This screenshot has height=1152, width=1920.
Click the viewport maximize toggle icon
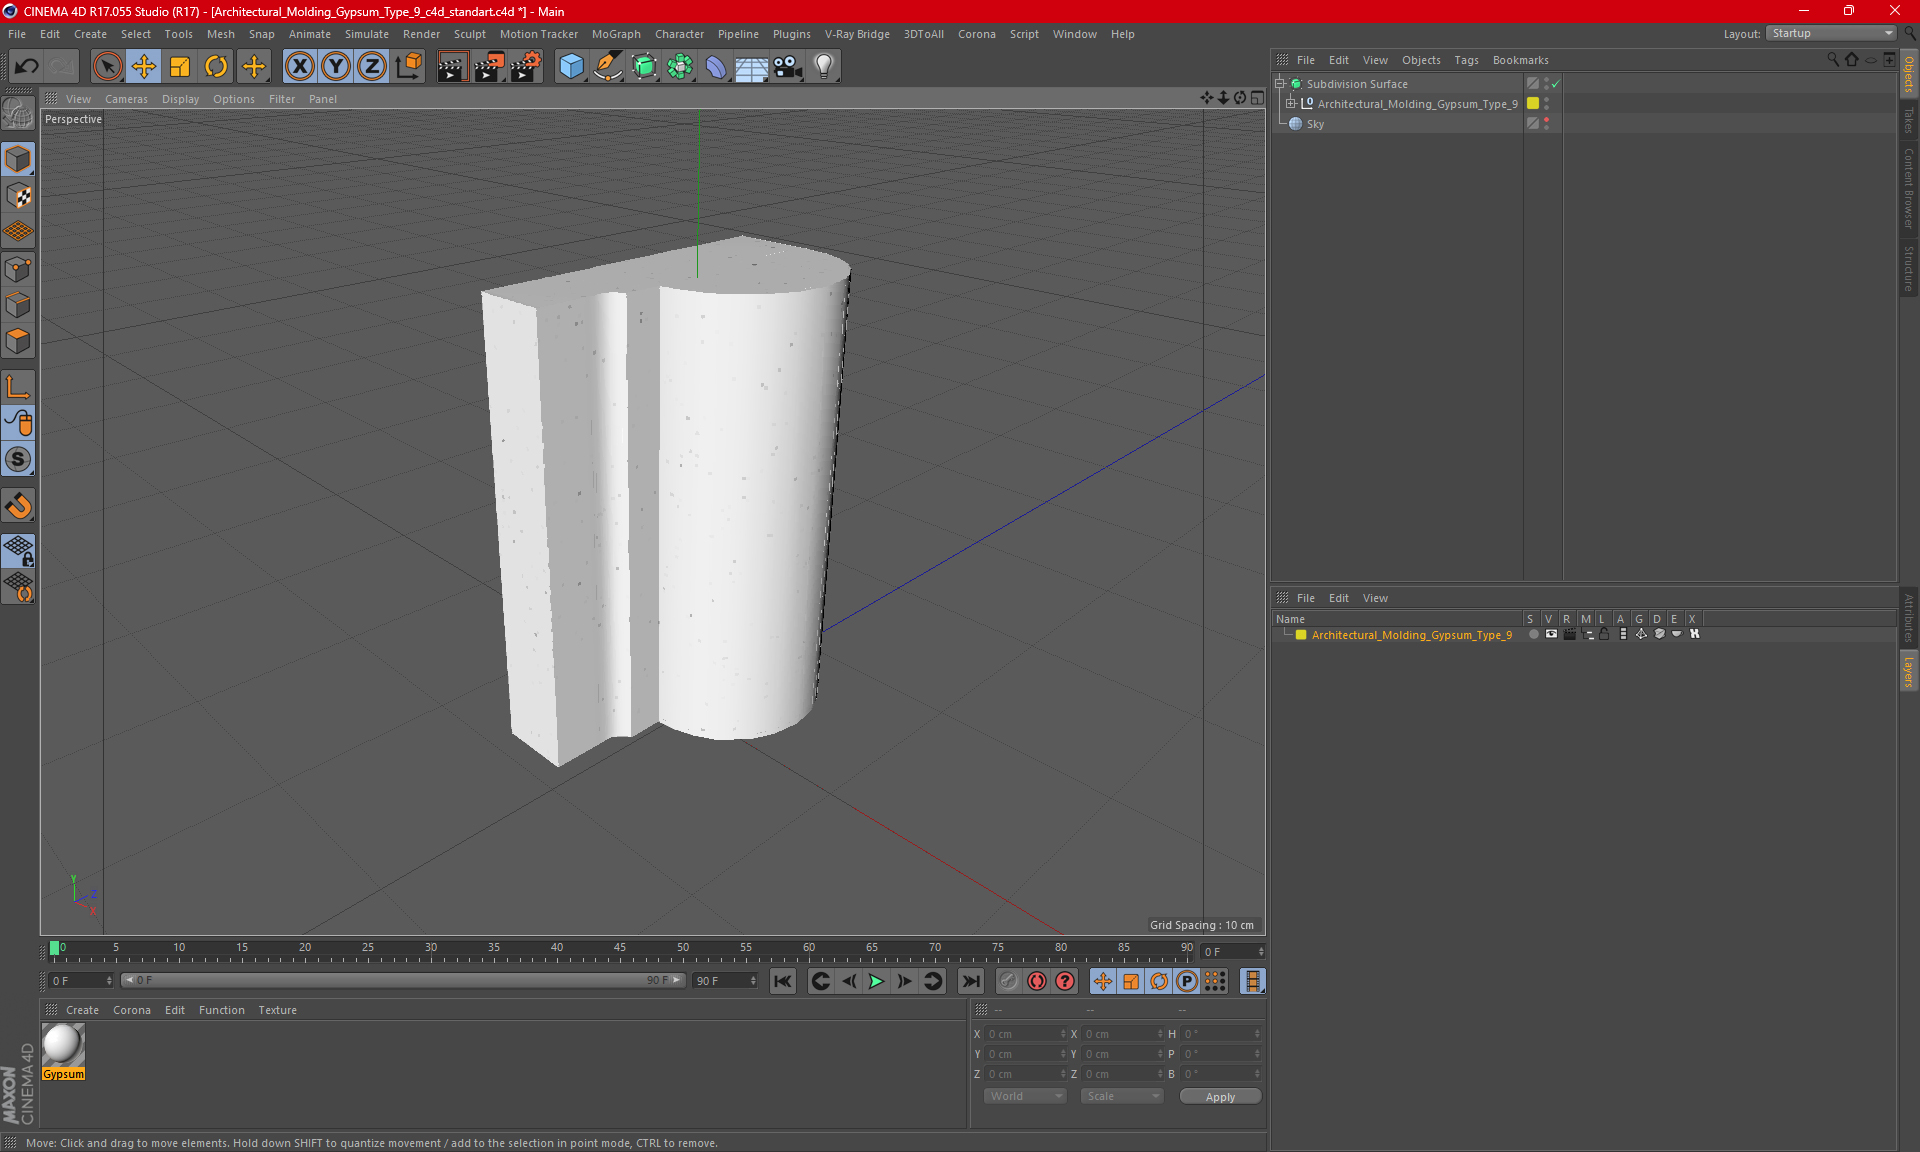[1257, 98]
